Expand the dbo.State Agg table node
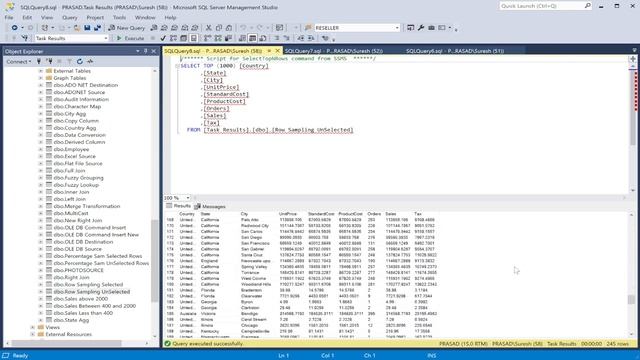Screen dimensions: 640x360 click(x=40, y=320)
